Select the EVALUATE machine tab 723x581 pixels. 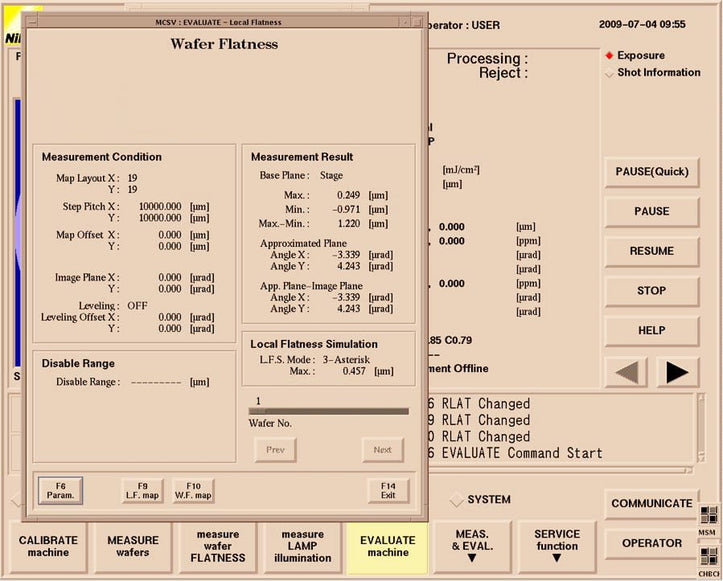coord(387,546)
